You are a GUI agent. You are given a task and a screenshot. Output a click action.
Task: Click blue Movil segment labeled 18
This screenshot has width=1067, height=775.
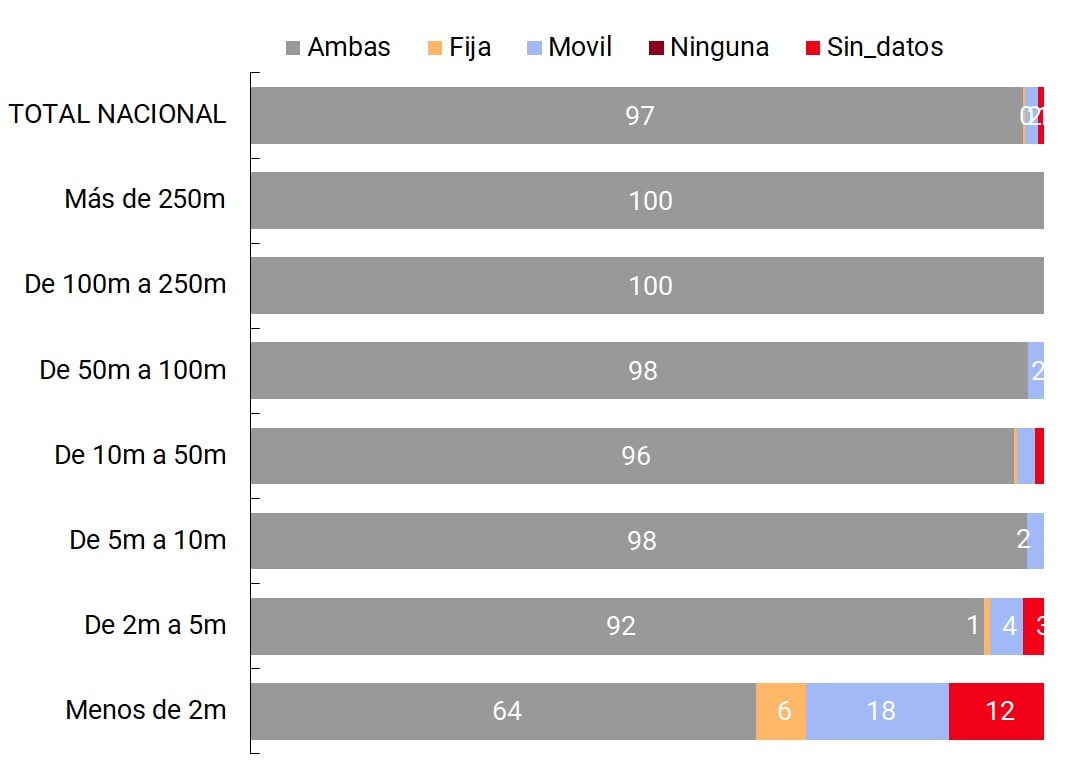877,711
